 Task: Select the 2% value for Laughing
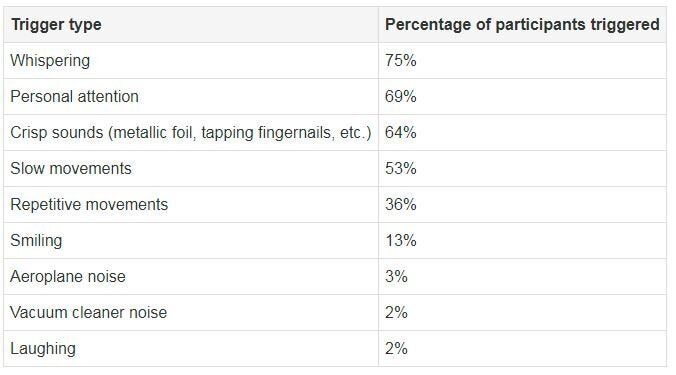tap(522, 348)
